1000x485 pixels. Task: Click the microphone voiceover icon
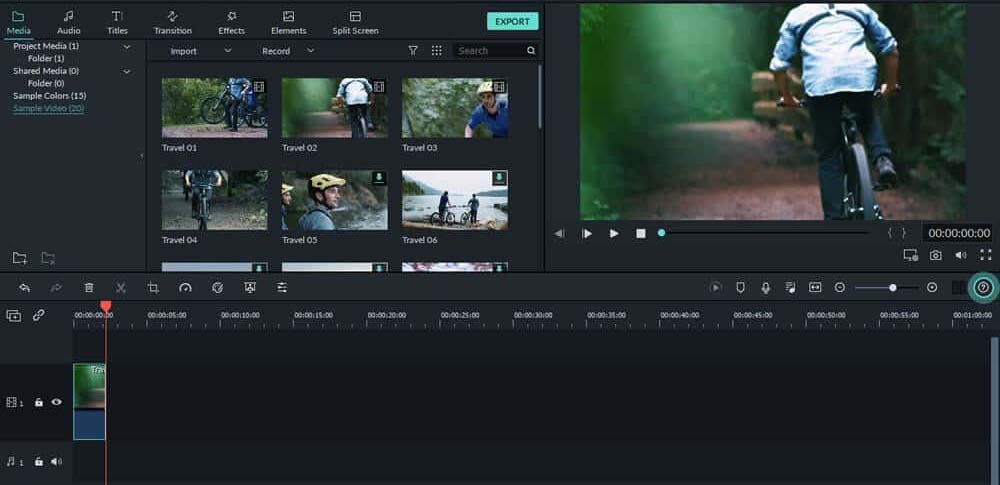coord(765,288)
